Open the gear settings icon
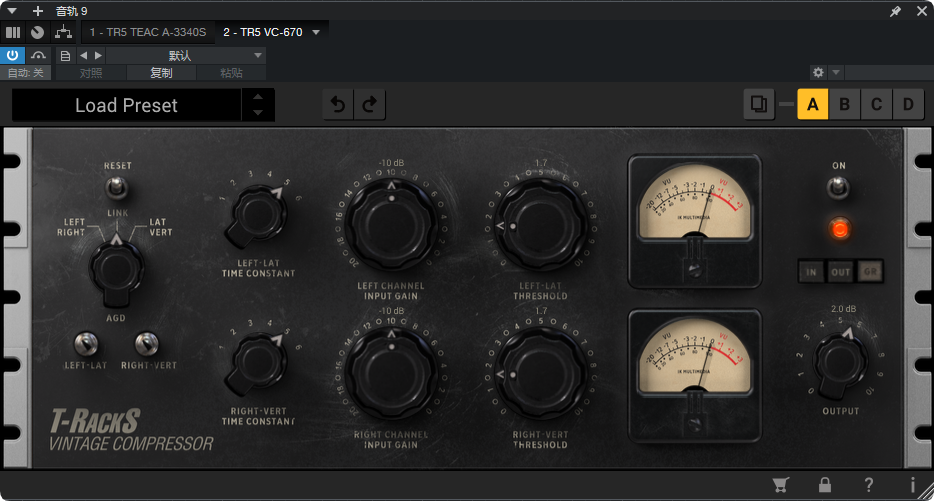The image size is (934, 501). [x=818, y=72]
